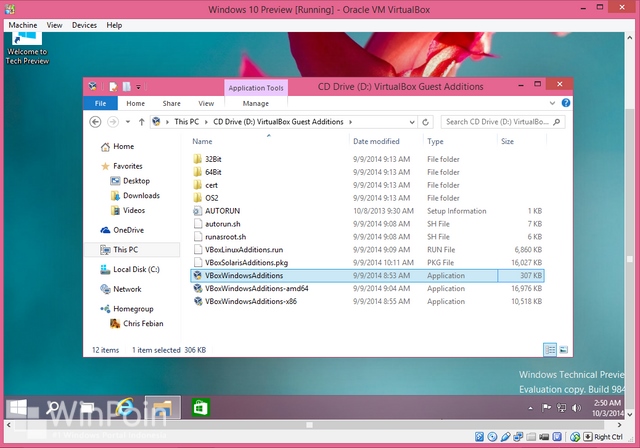This screenshot has width=640, height=448.
Task: Click the New folder quick access icon
Action: coord(127,87)
